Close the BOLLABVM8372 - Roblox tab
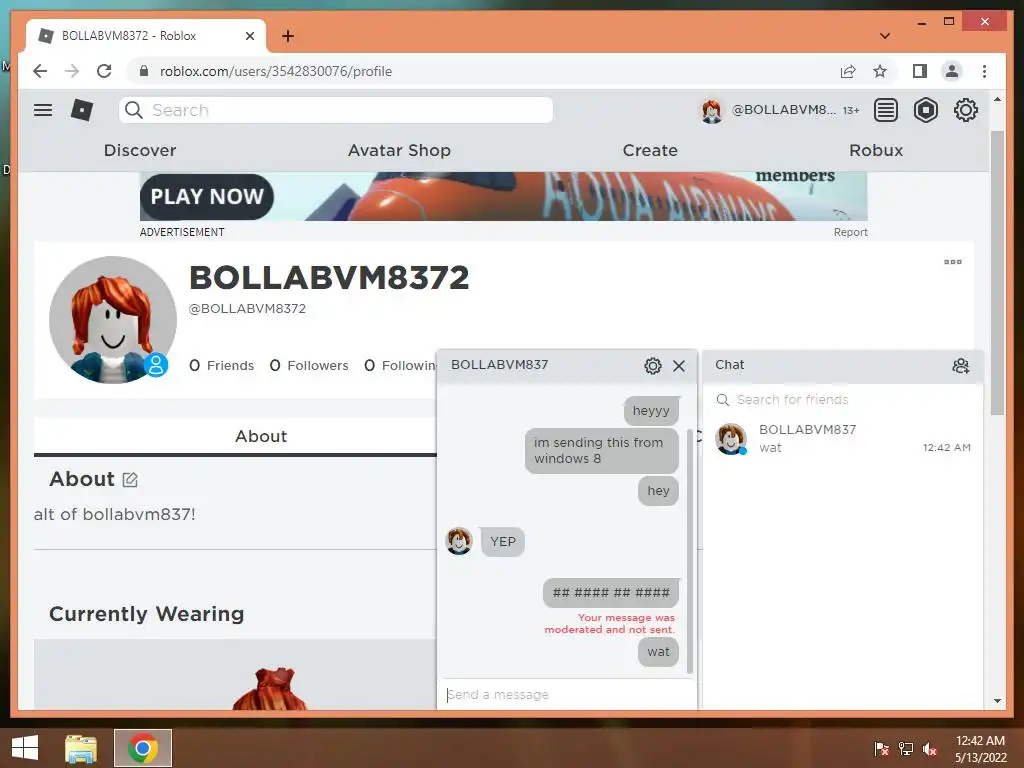This screenshot has width=1024, height=768. pos(249,36)
